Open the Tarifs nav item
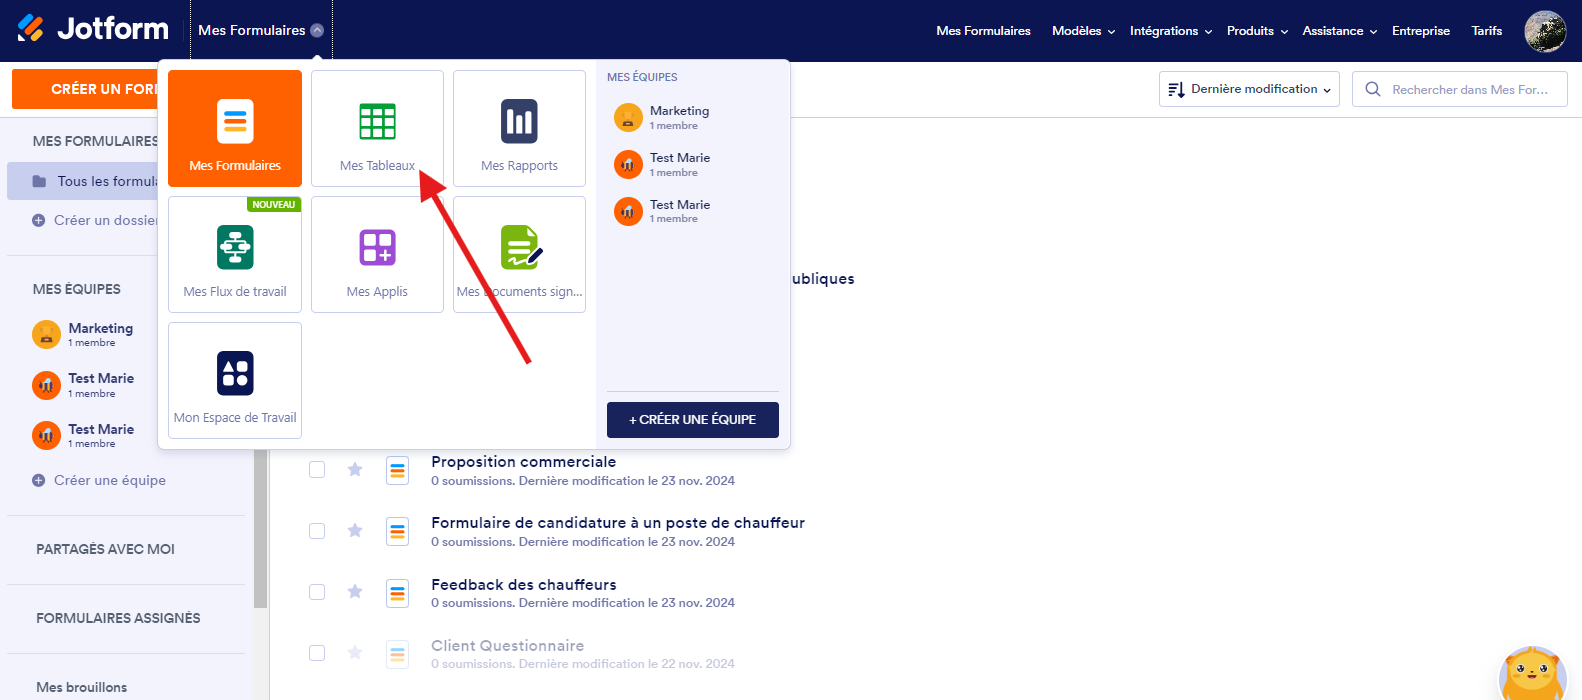The height and width of the screenshot is (700, 1582). [x=1486, y=31]
